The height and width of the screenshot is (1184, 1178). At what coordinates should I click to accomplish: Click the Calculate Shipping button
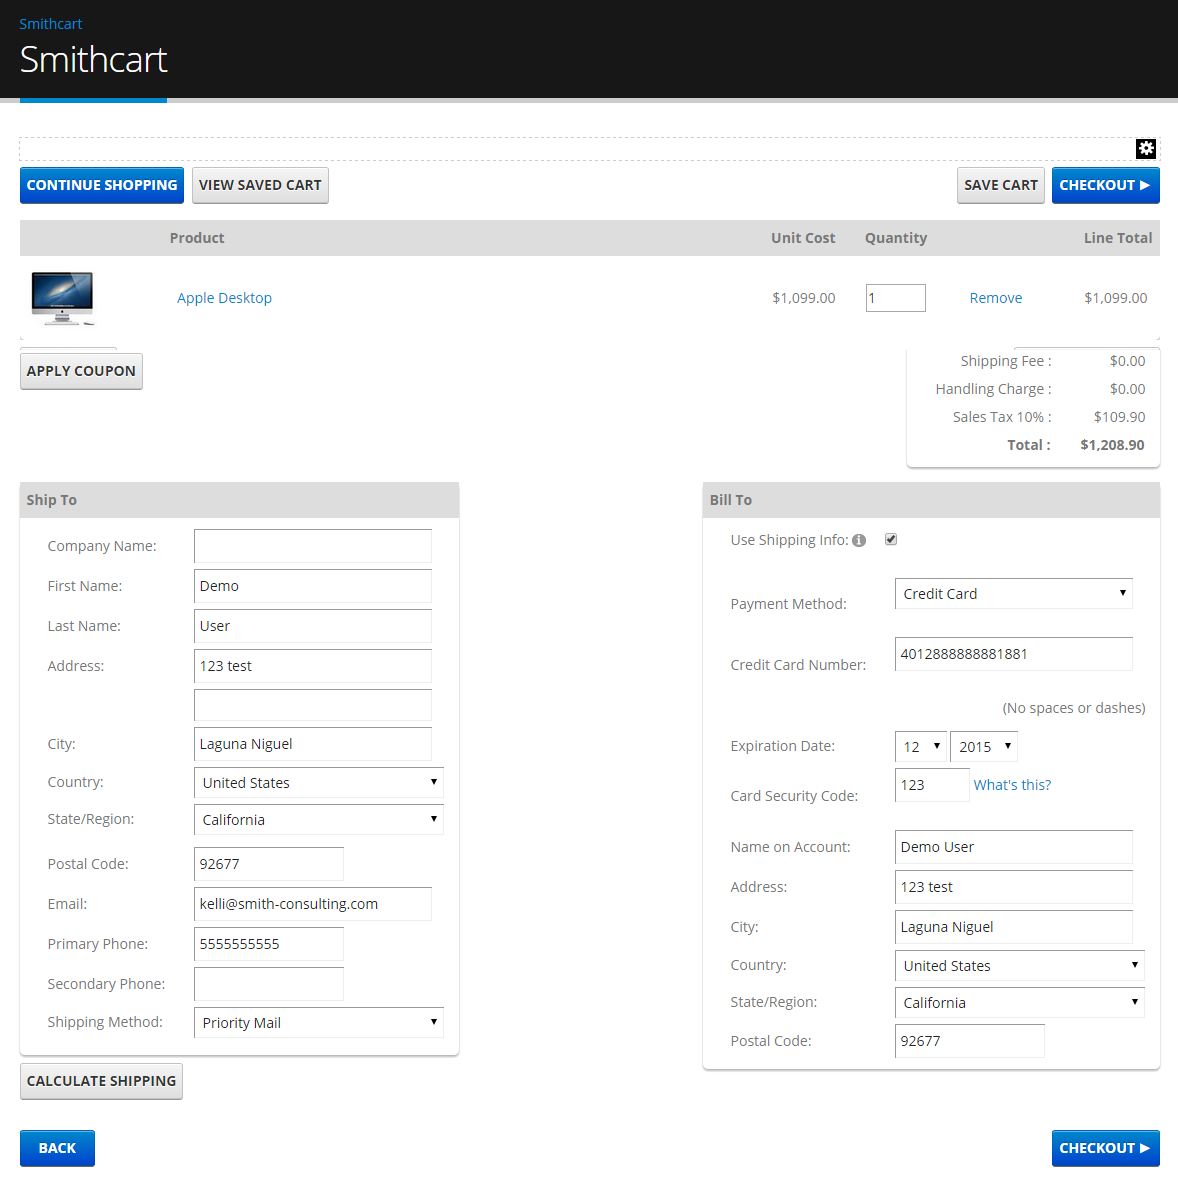[101, 1081]
